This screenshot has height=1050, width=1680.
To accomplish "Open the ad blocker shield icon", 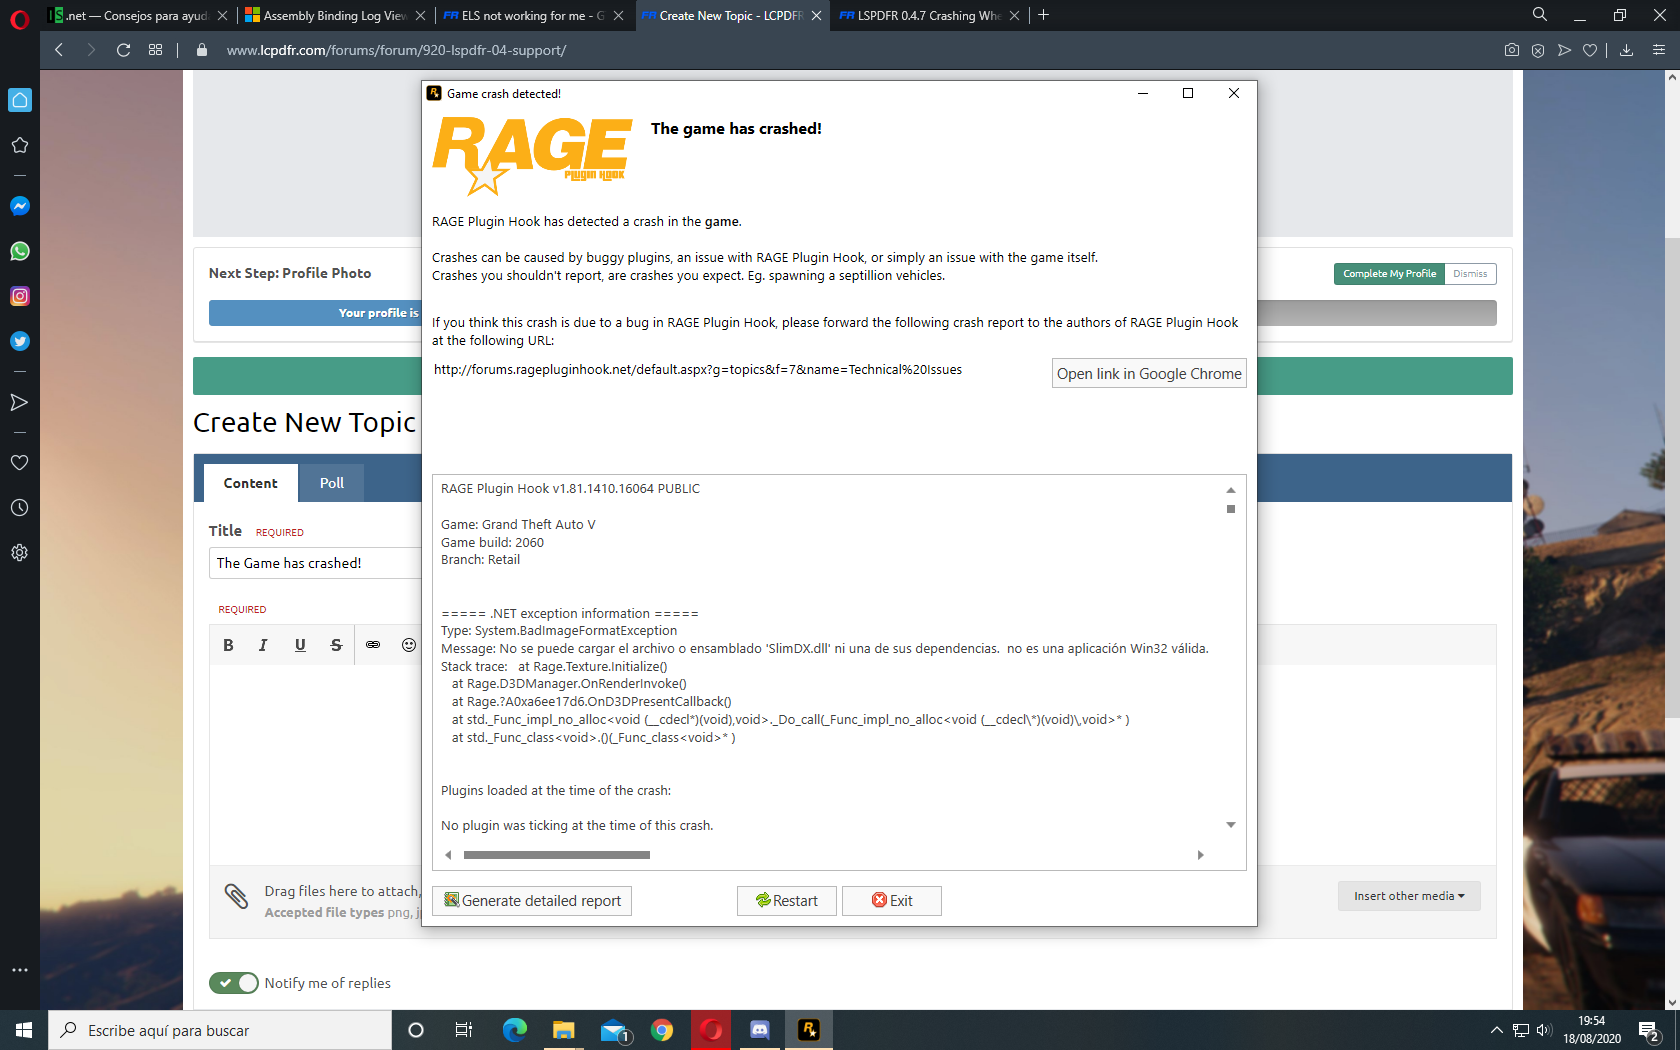I will pos(1538,50).
